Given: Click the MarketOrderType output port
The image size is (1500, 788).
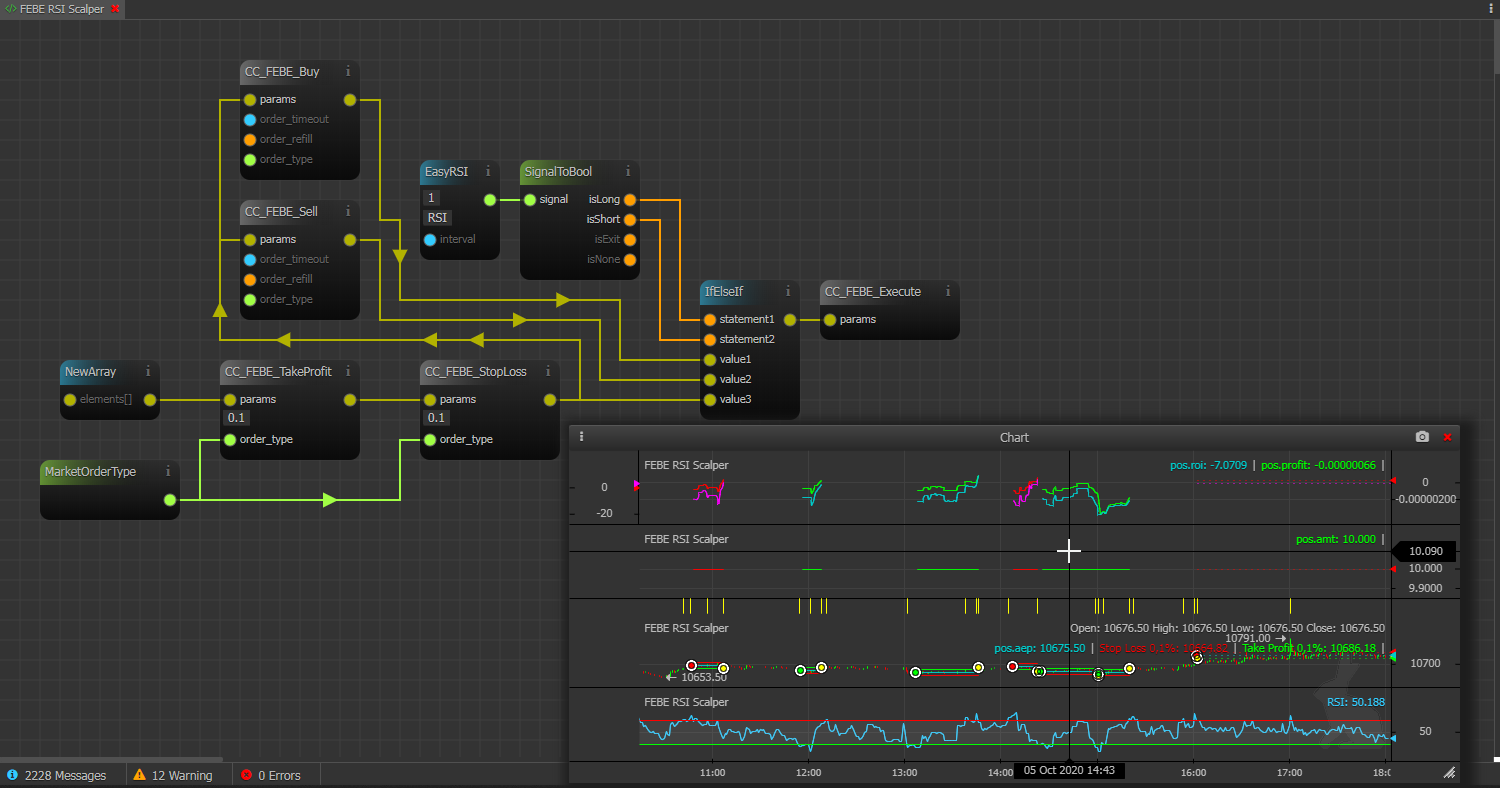Looking at the screenshot, I should tap(170, 499).
